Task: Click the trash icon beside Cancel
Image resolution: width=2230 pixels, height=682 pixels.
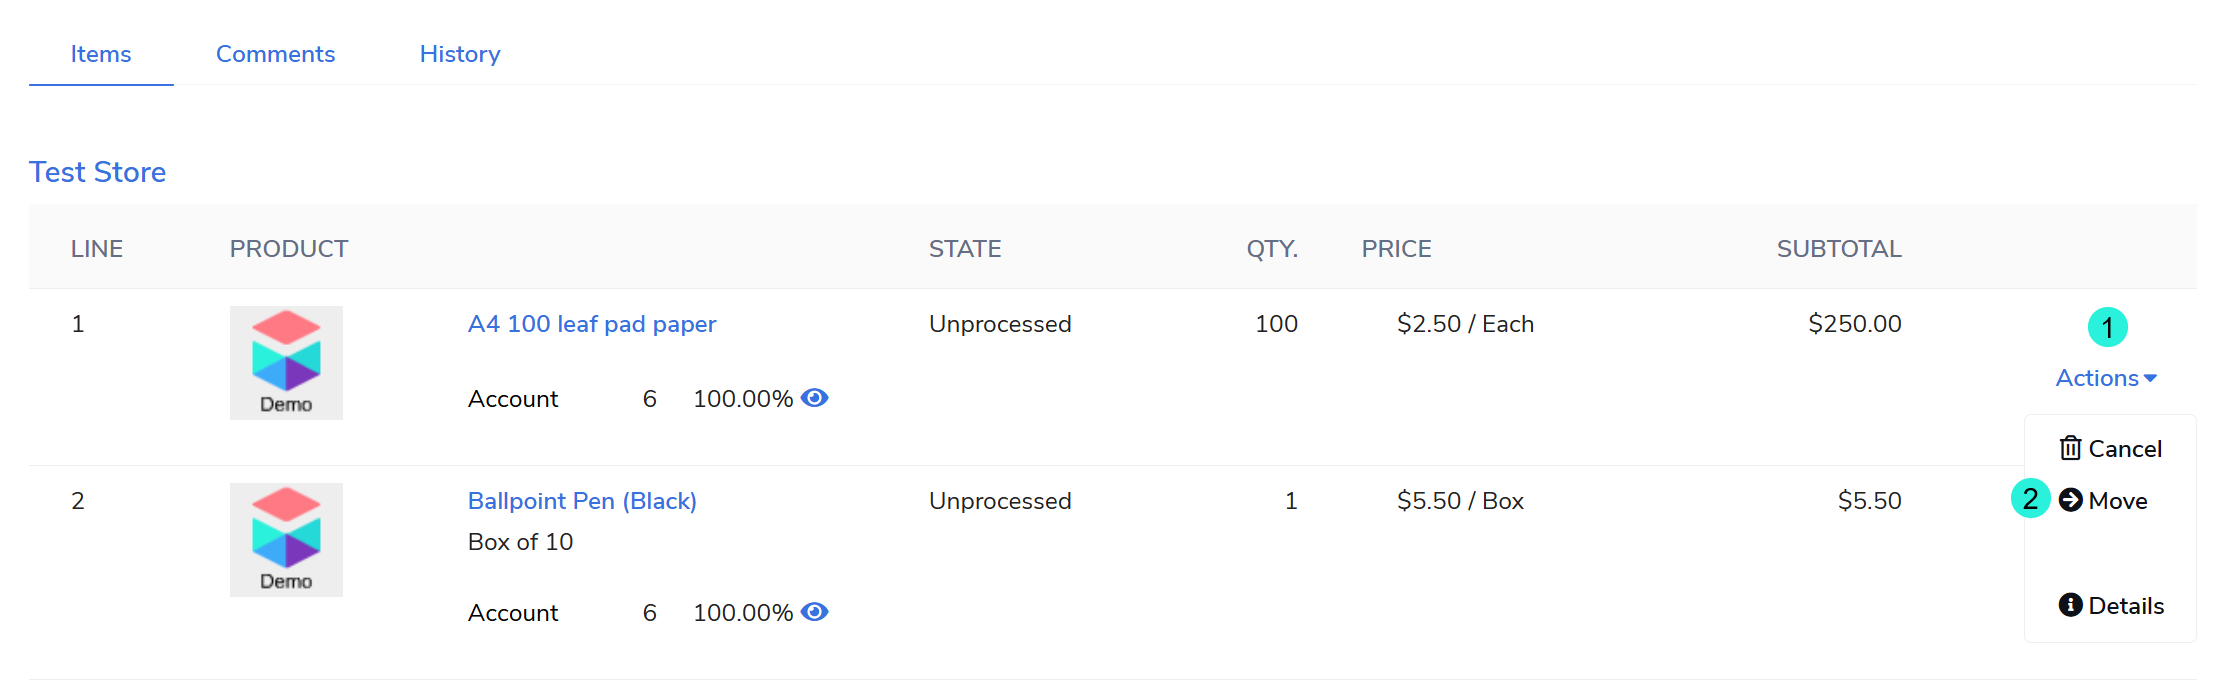Action: (2070, 448)
